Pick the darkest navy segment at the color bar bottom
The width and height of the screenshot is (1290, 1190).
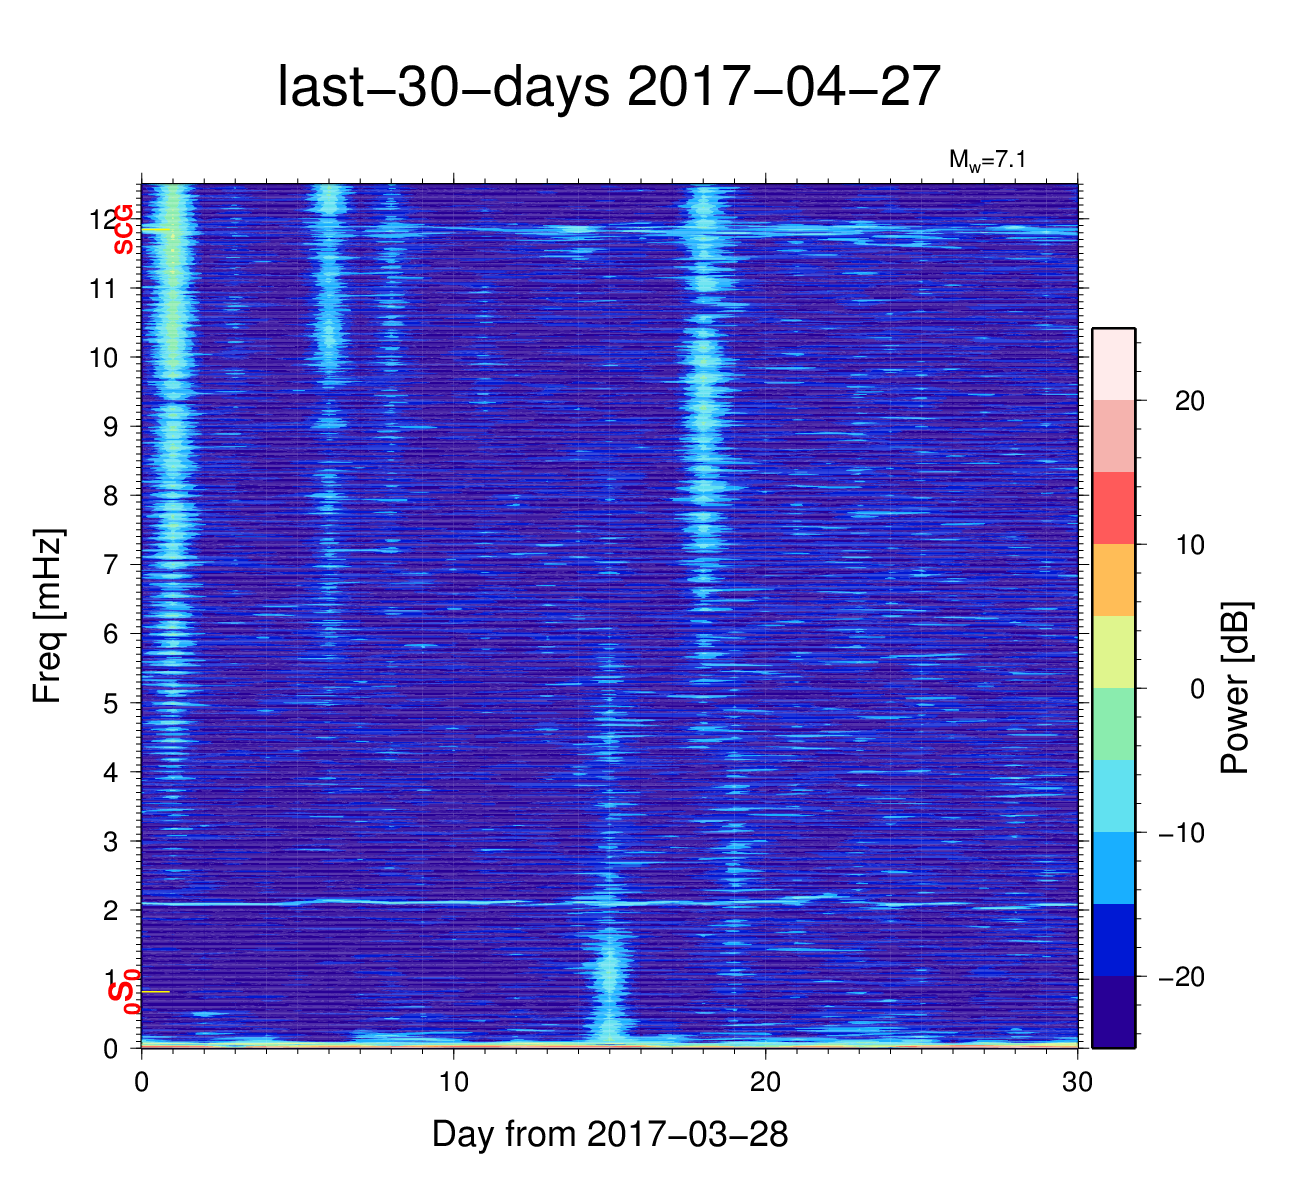[1113, 1012]
